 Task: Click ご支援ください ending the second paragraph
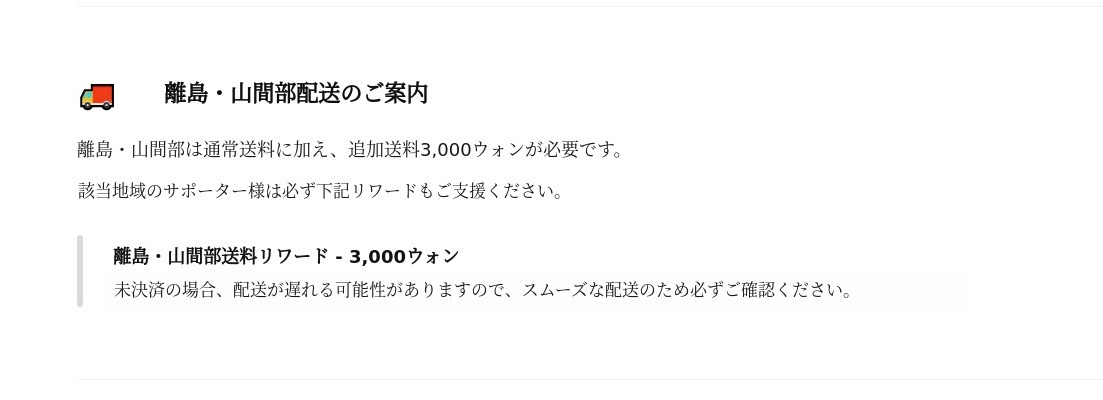click(x=495, y=191)
